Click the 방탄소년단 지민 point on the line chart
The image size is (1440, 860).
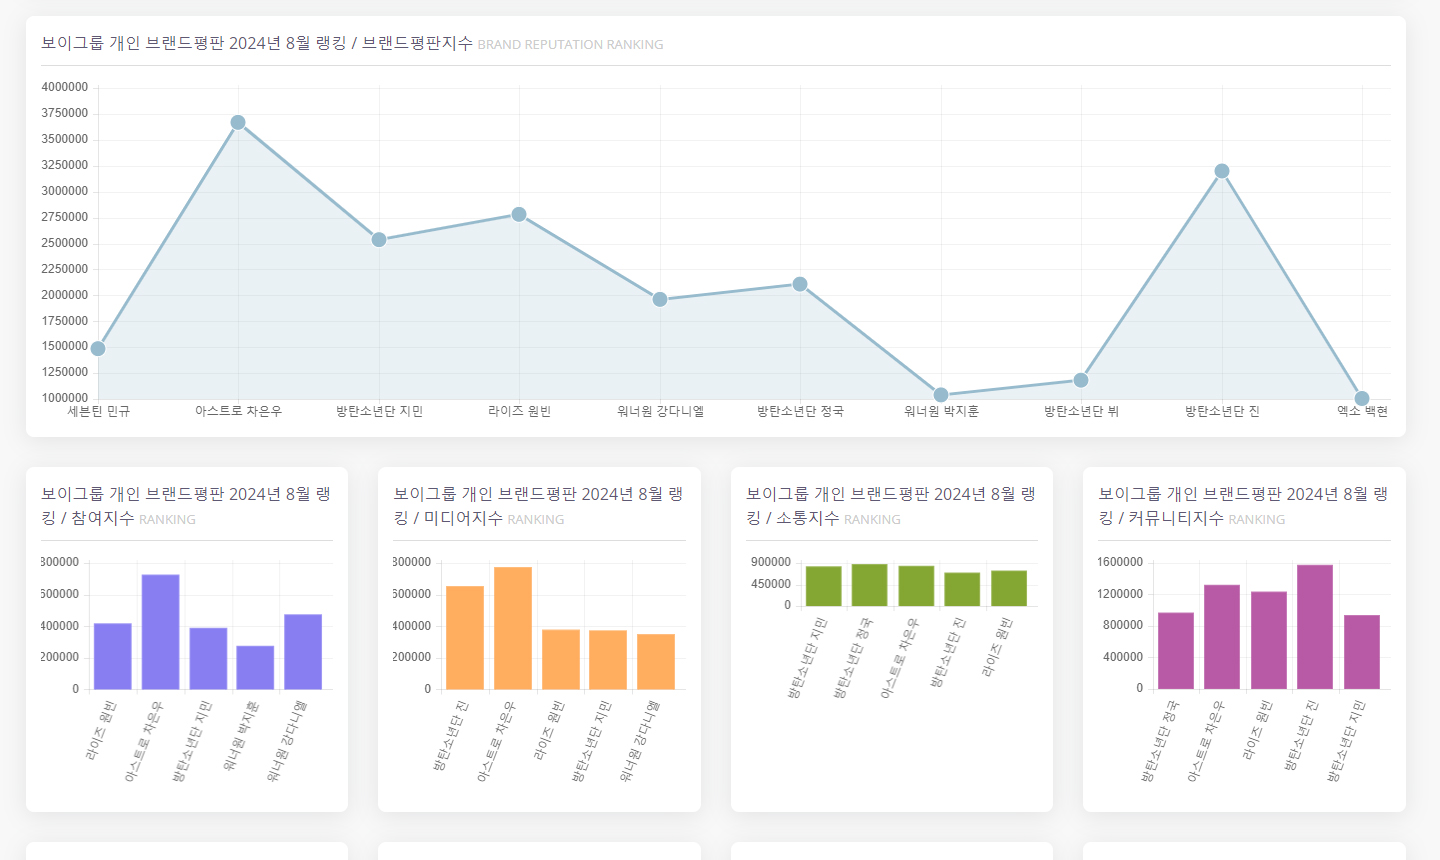tap(379, 240)
